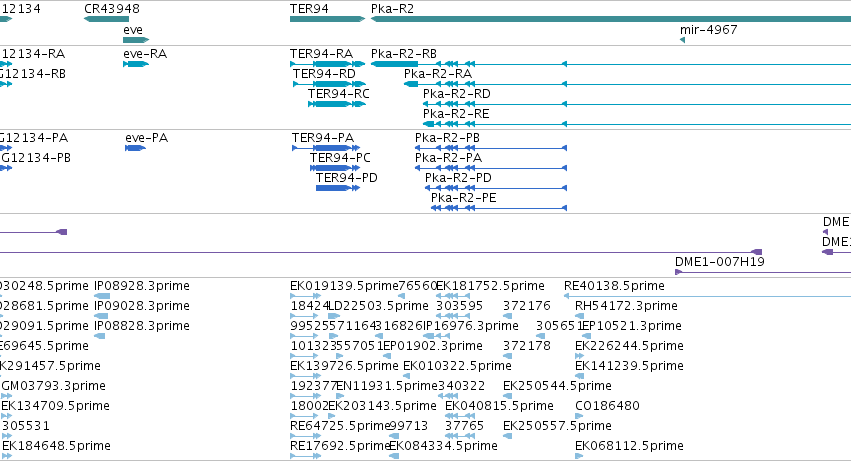Image resolution: width=851 pixels, height=461 pixels.
Task: Click the EK203143.5prime EST label
Action: [382, 406]
